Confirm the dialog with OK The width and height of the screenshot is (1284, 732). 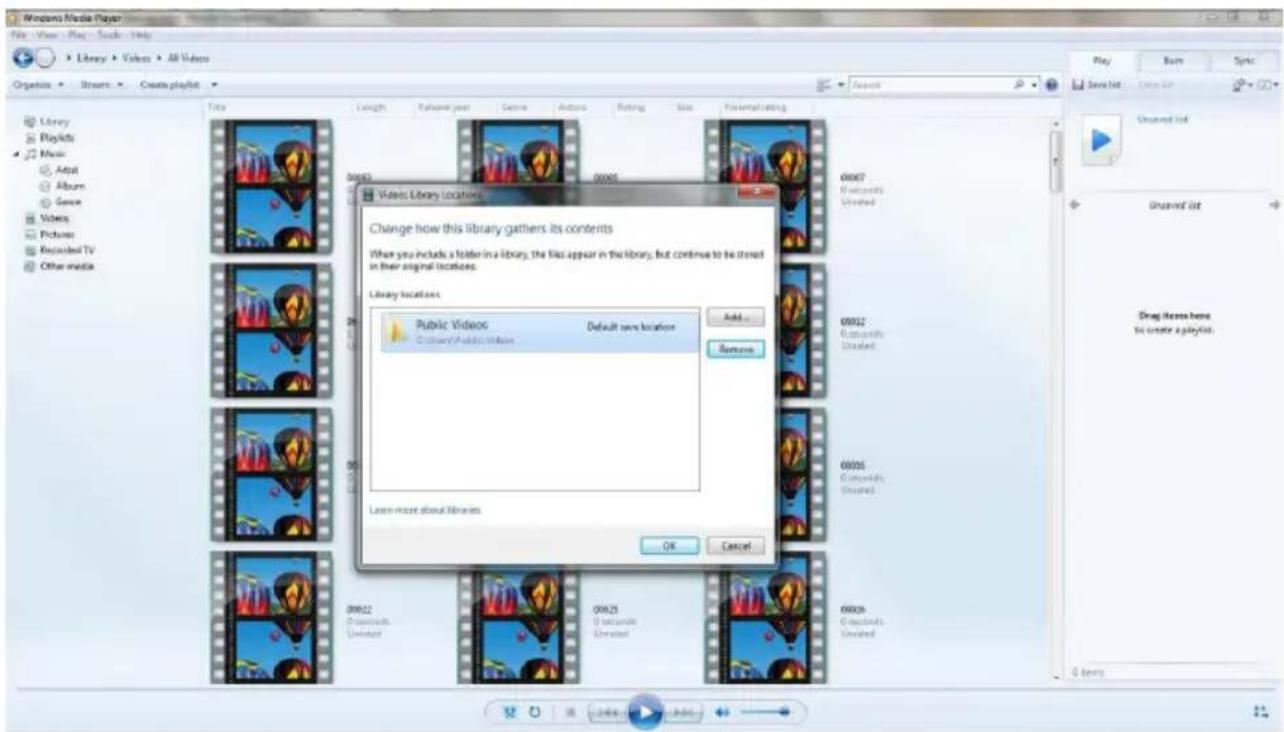(670, 546)
